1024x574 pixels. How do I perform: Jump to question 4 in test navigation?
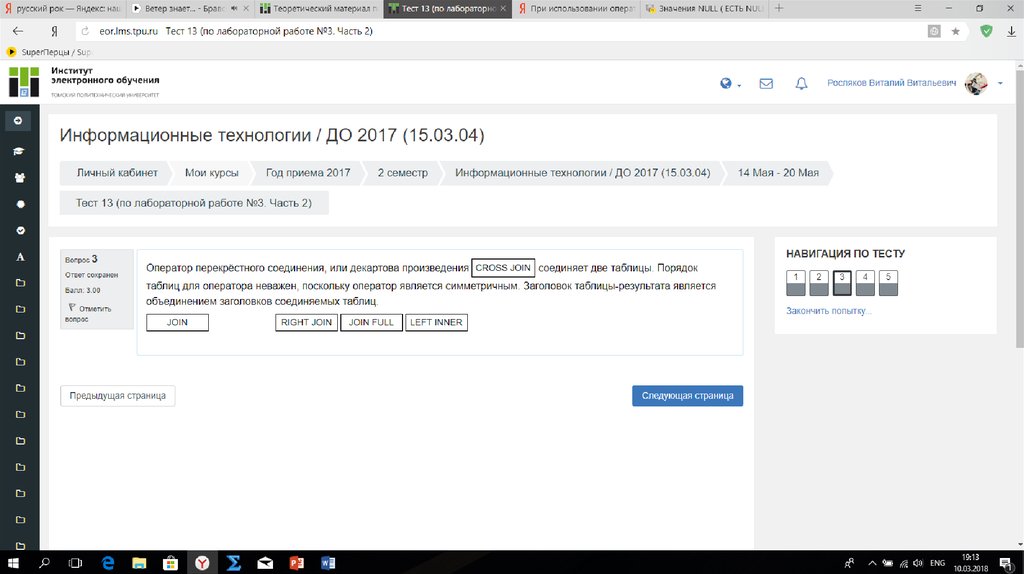tap(865, 283)
